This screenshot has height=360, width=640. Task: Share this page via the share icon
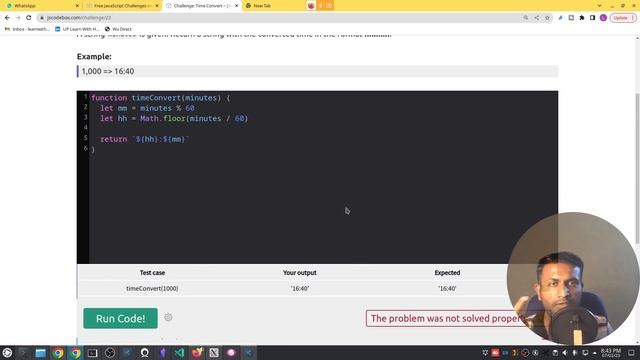[536, 18]
